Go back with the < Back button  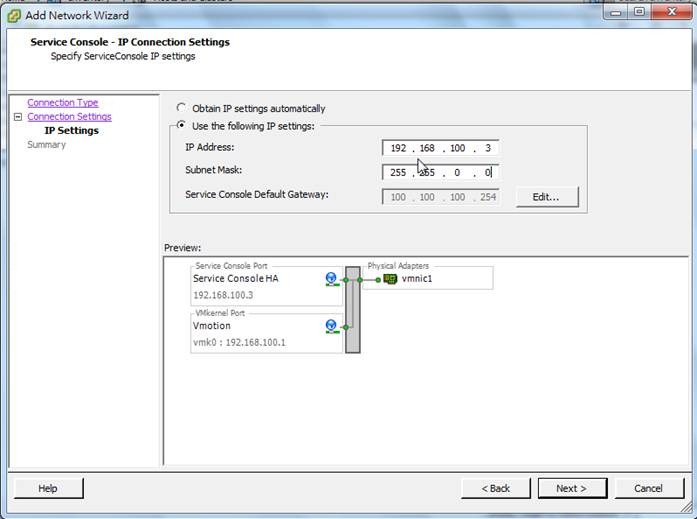click(496, 488)
